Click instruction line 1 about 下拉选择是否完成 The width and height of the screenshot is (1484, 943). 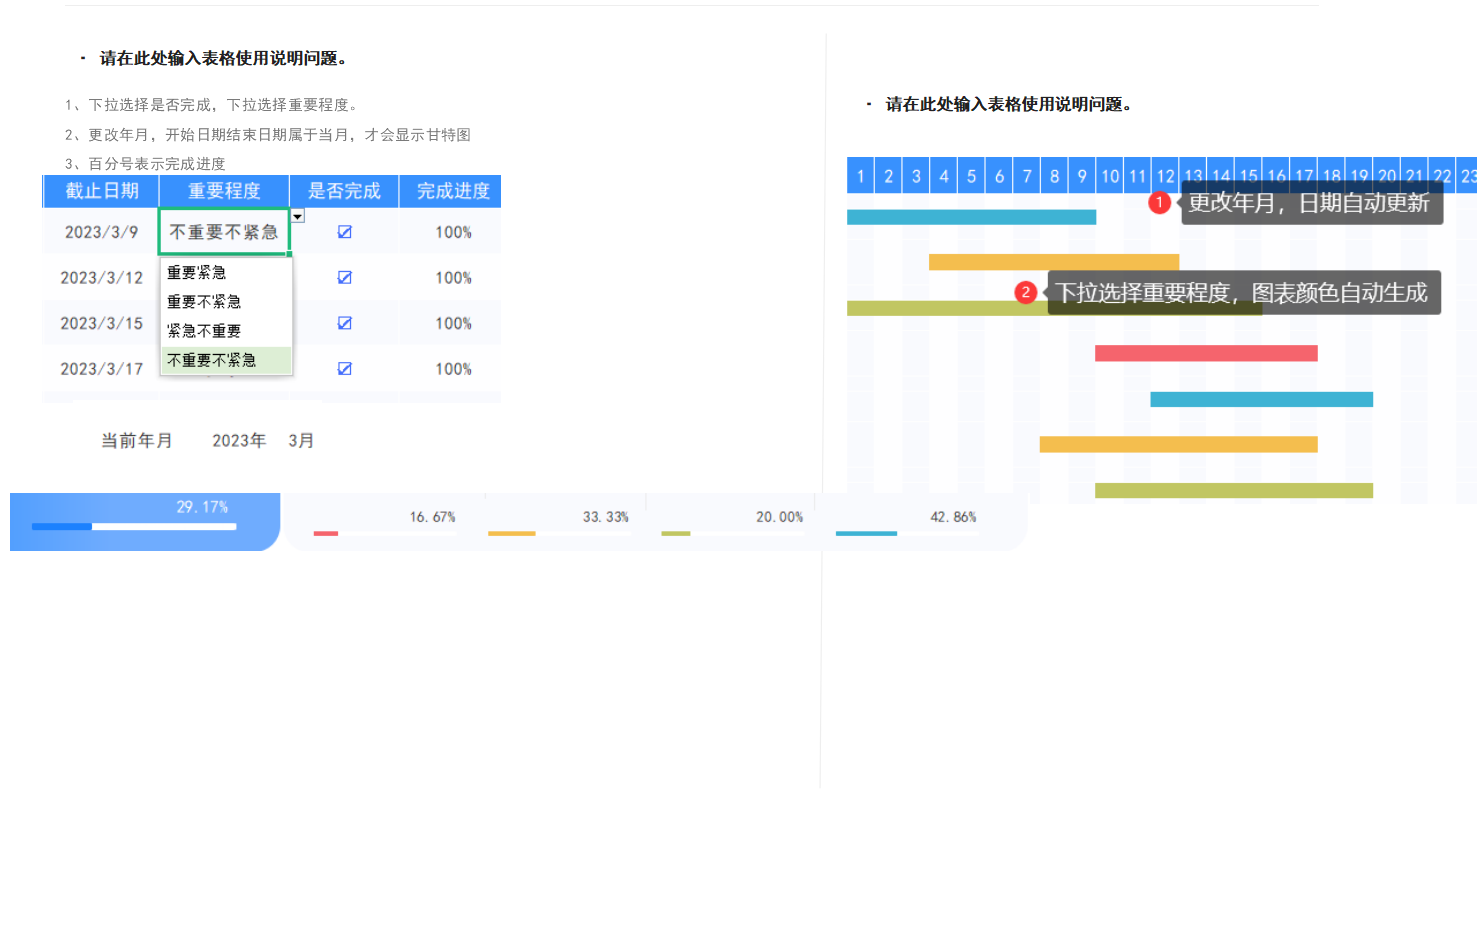click(211, 105)
